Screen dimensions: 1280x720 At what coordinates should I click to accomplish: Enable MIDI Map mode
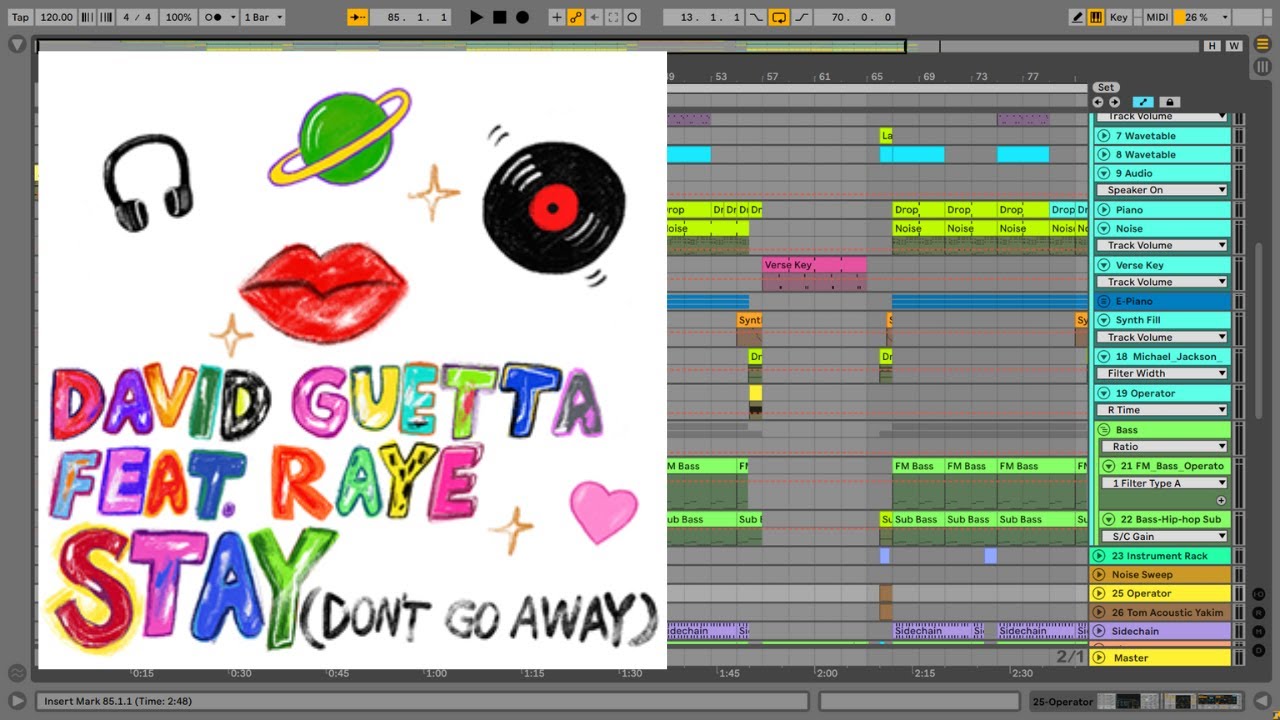click(1157, 17)
